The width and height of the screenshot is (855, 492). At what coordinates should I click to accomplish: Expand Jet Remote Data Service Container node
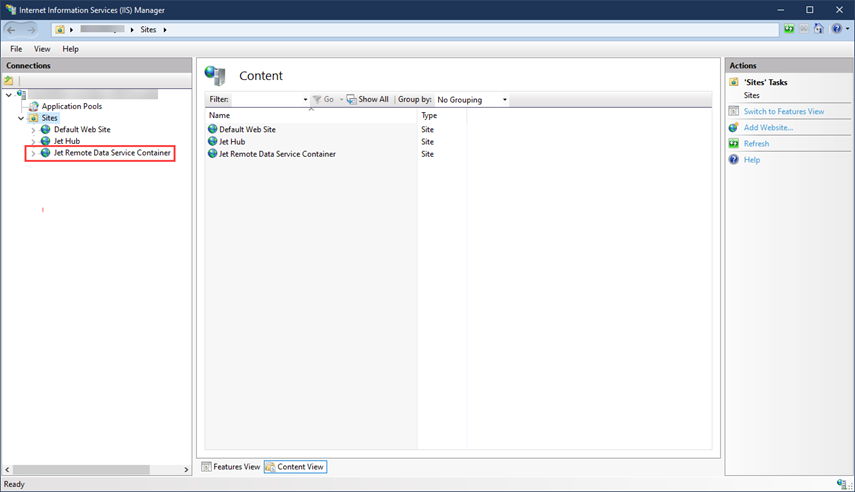click(33, 153)
